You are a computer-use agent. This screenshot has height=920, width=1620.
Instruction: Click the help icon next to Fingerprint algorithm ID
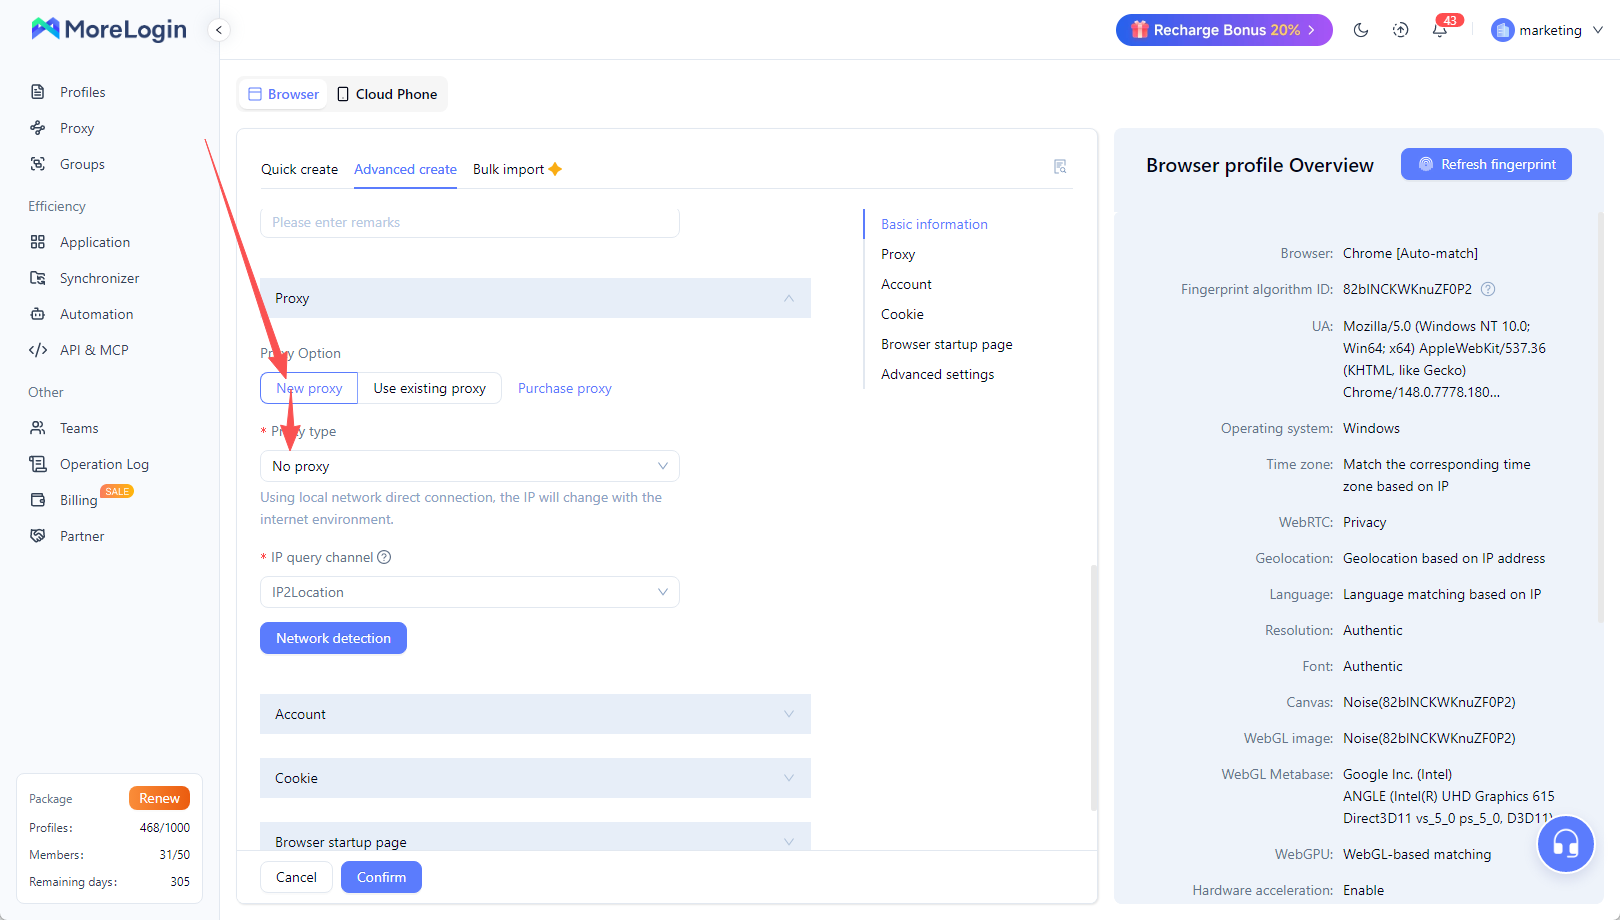(x=1488, y=289)
